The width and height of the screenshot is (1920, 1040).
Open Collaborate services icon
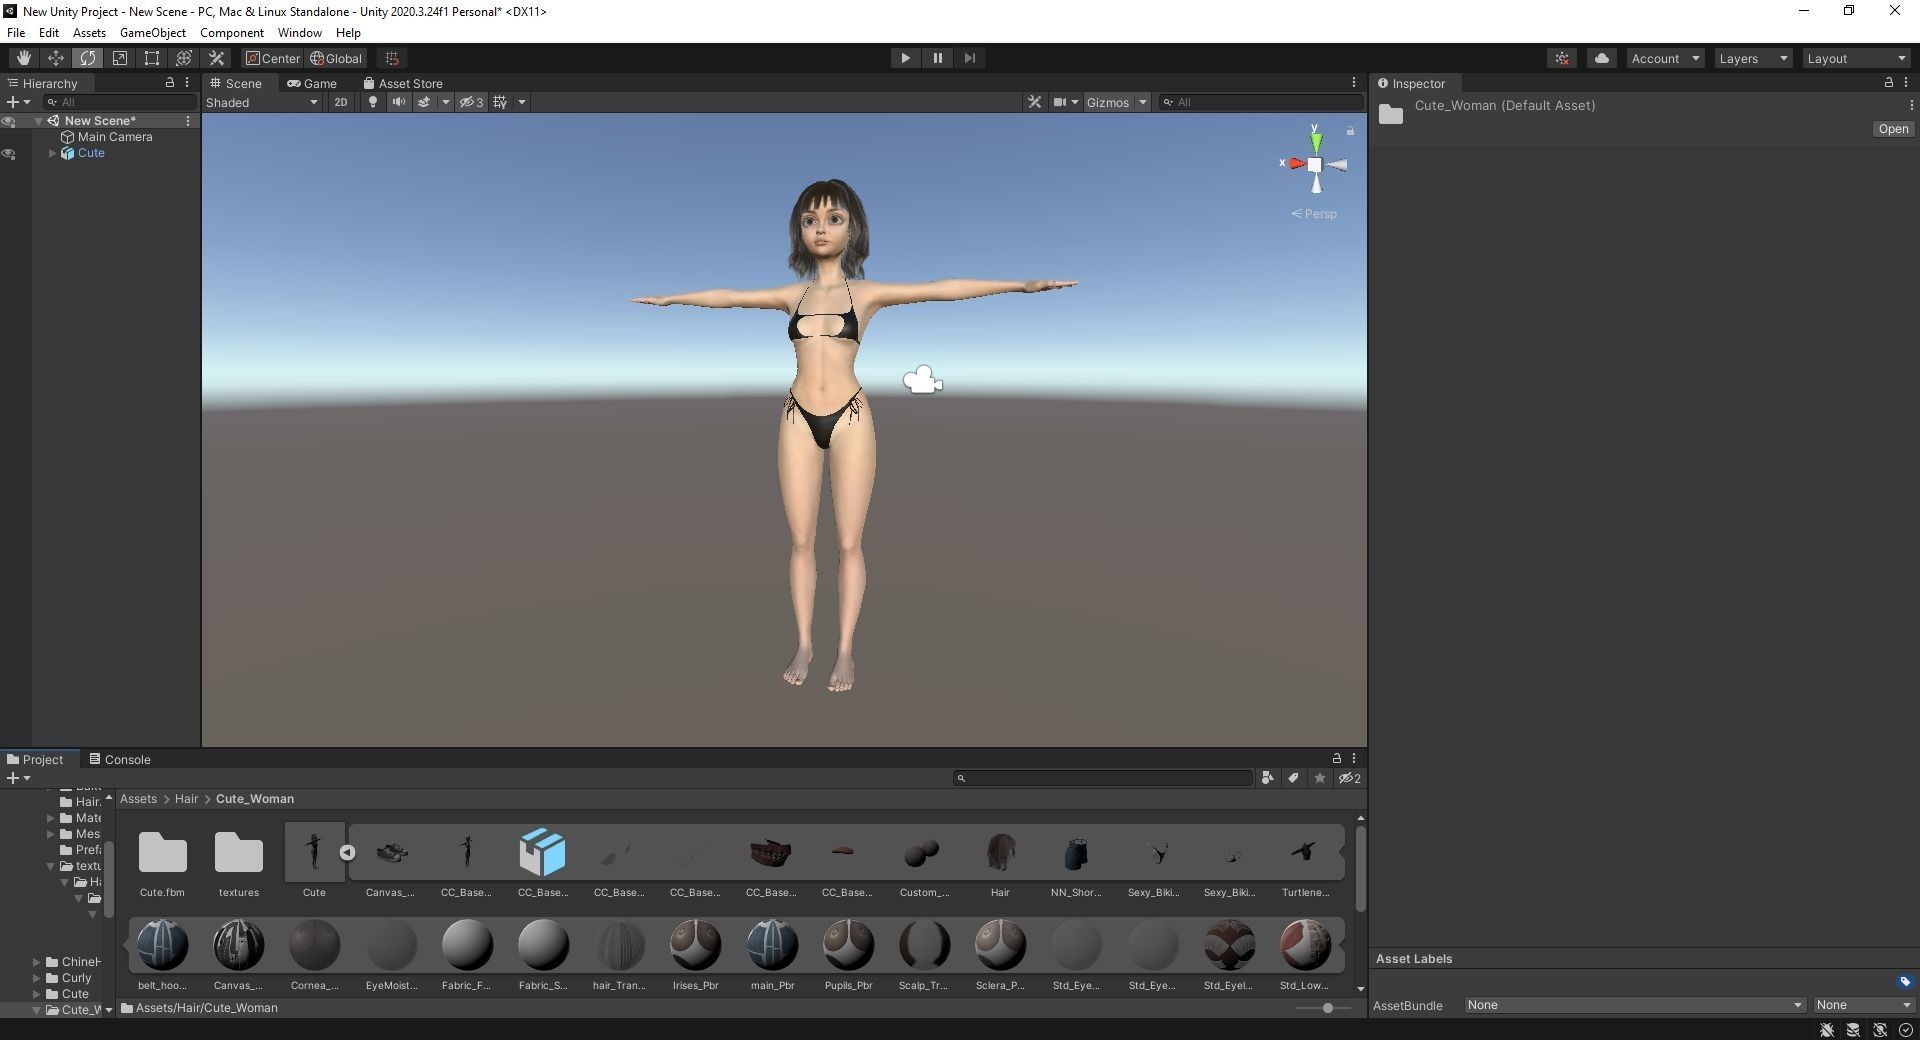1562,58
